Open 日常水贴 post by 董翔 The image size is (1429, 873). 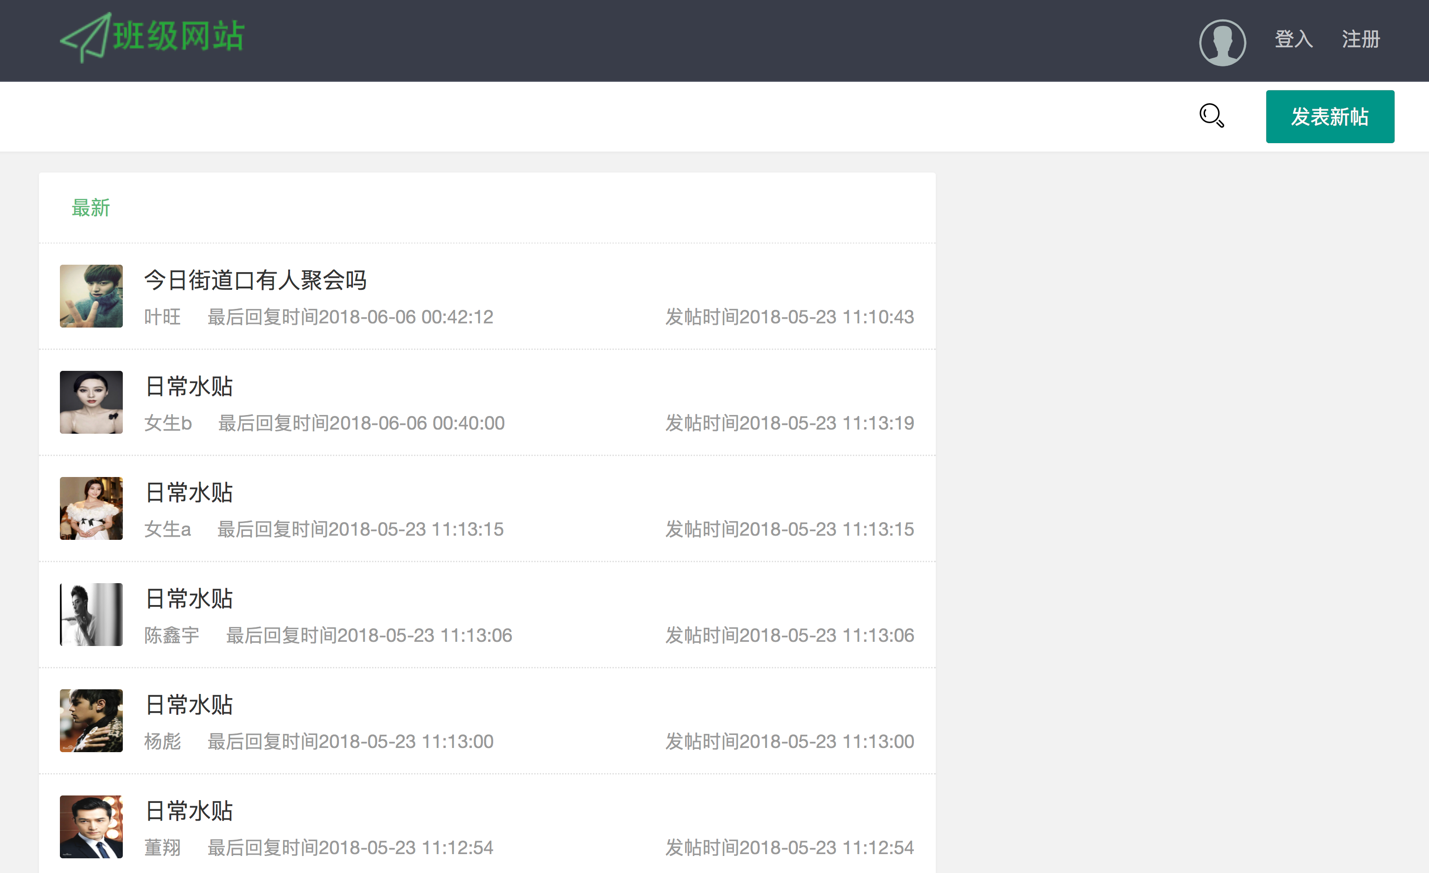(x=188, y=810)
